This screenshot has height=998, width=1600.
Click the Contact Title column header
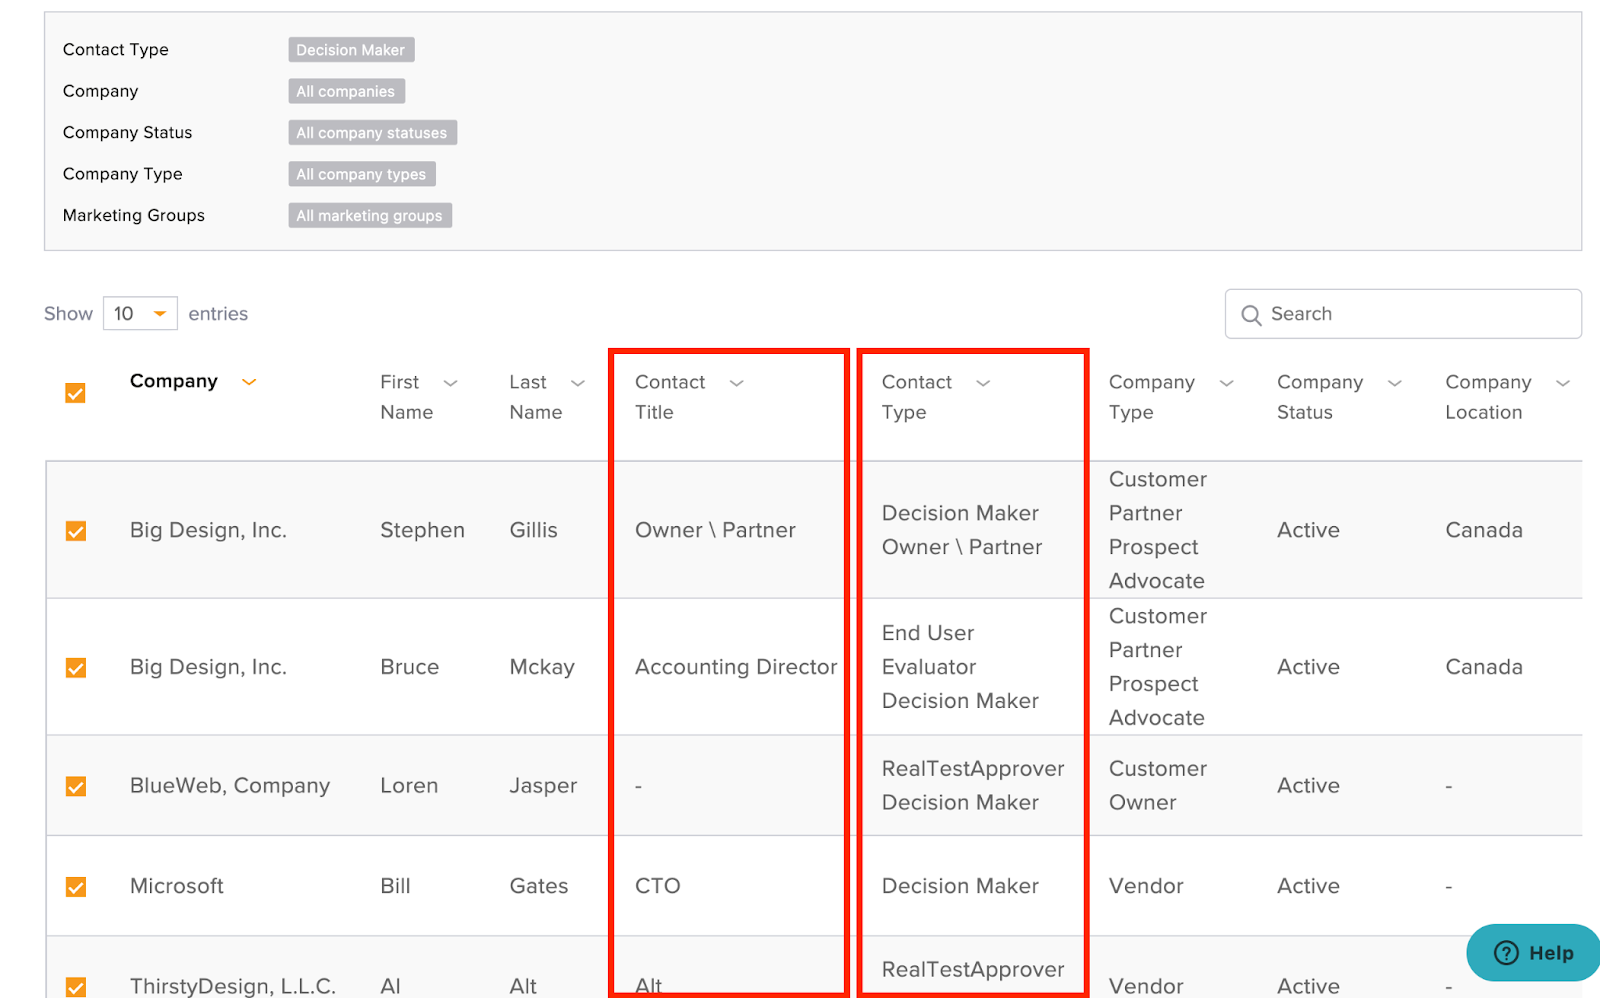(670, 397)
